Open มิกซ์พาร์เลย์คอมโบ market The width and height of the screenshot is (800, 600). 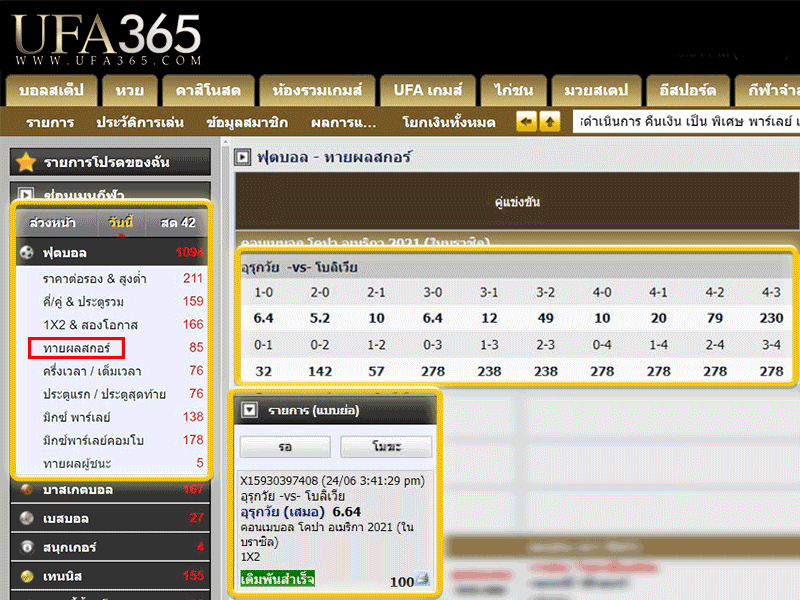pyautogui.click(x=93, y=440)
